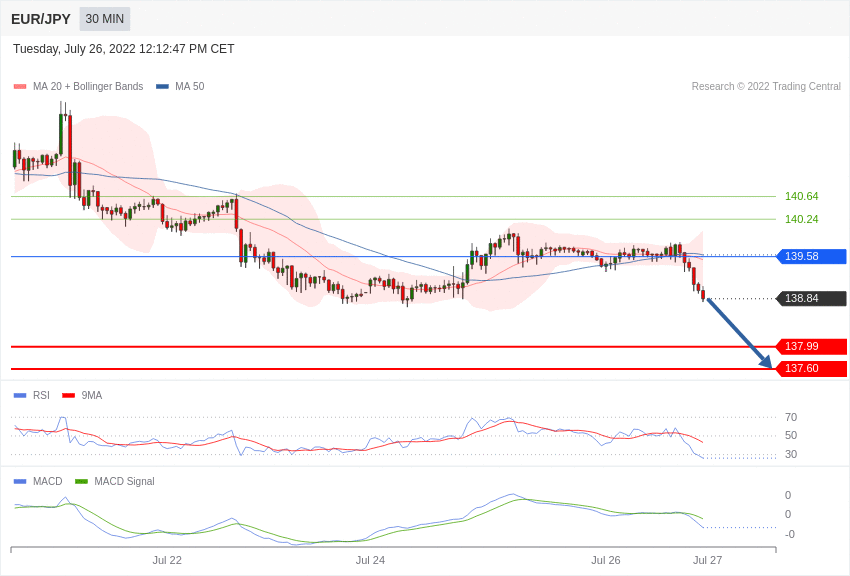The image size is (850, 576).
Task: Click the blue RSI legend swatch
Action: (x=20, y=396)
